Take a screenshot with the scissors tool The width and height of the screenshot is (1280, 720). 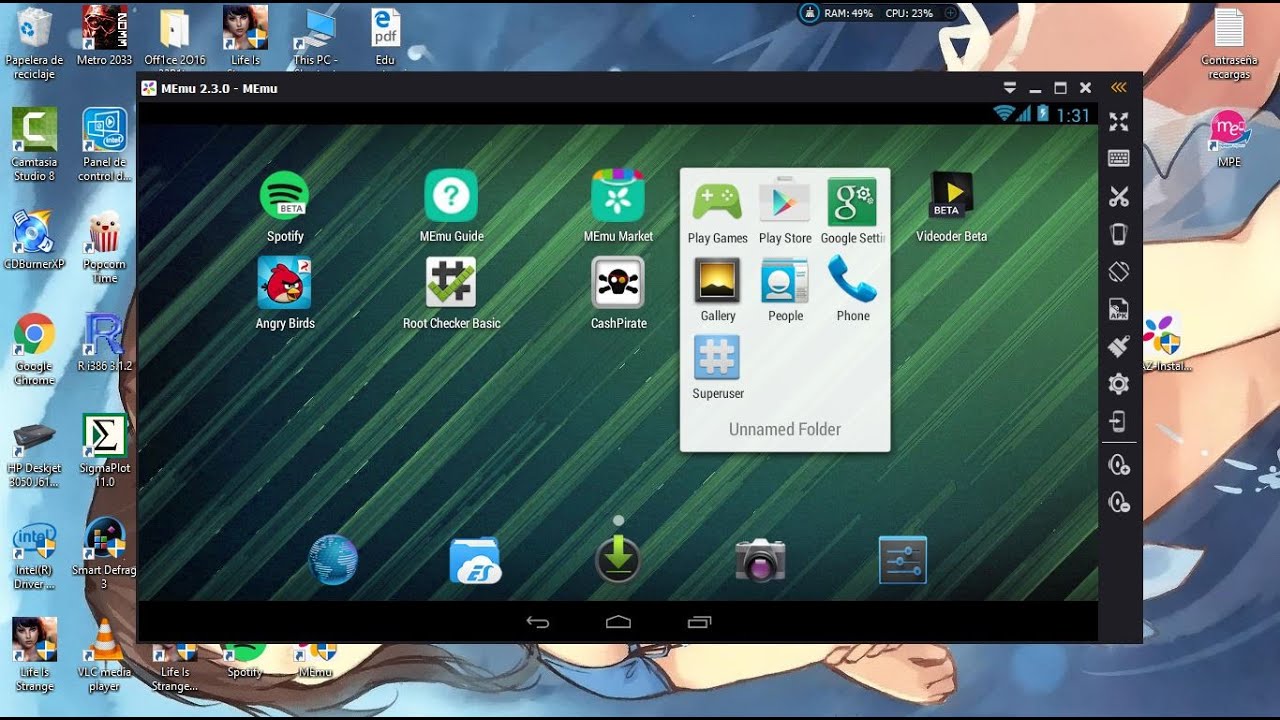(1119, 197)
